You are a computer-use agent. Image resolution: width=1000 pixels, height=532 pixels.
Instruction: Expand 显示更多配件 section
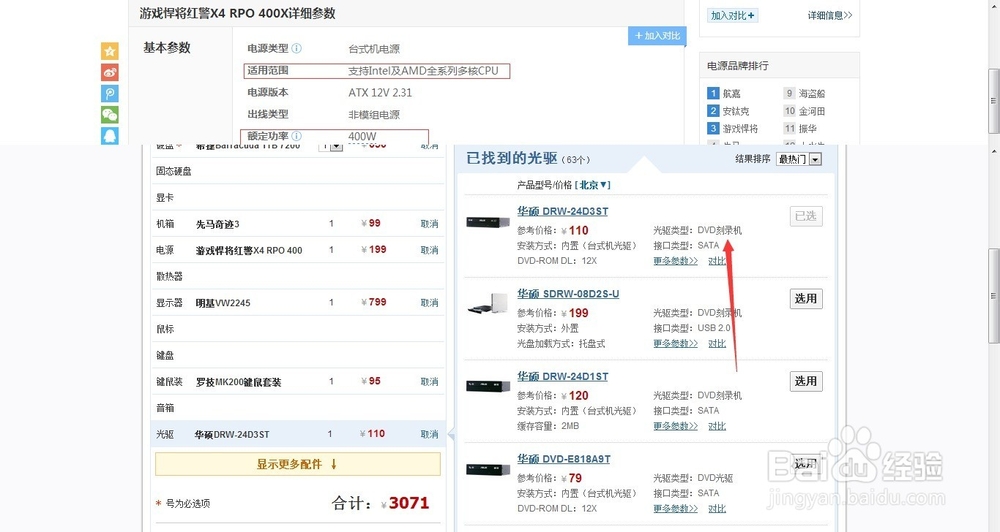click(x=298, y=464)
